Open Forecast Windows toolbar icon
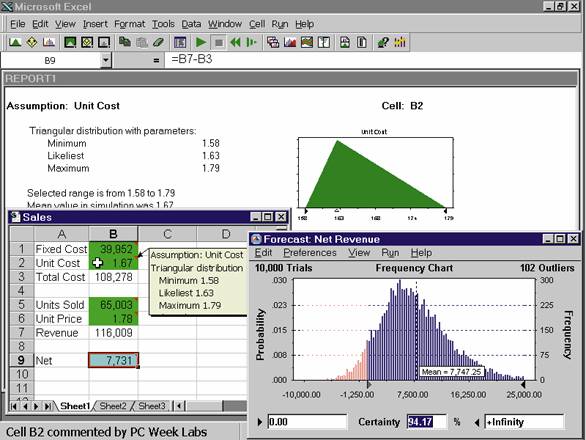Image resolution: width=586 pixels, height=440 pixels. click(273, 42)
